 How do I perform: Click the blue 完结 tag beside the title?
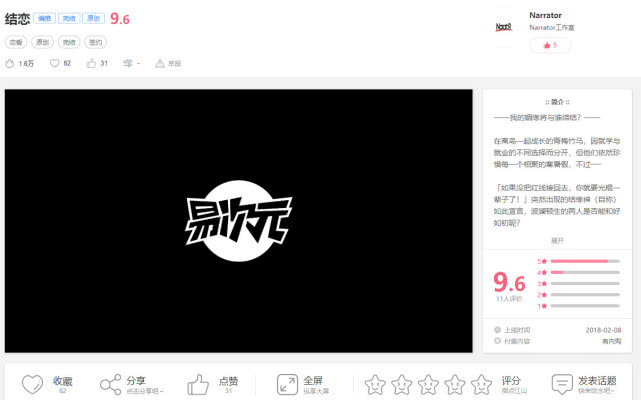[x=69, y=18]
